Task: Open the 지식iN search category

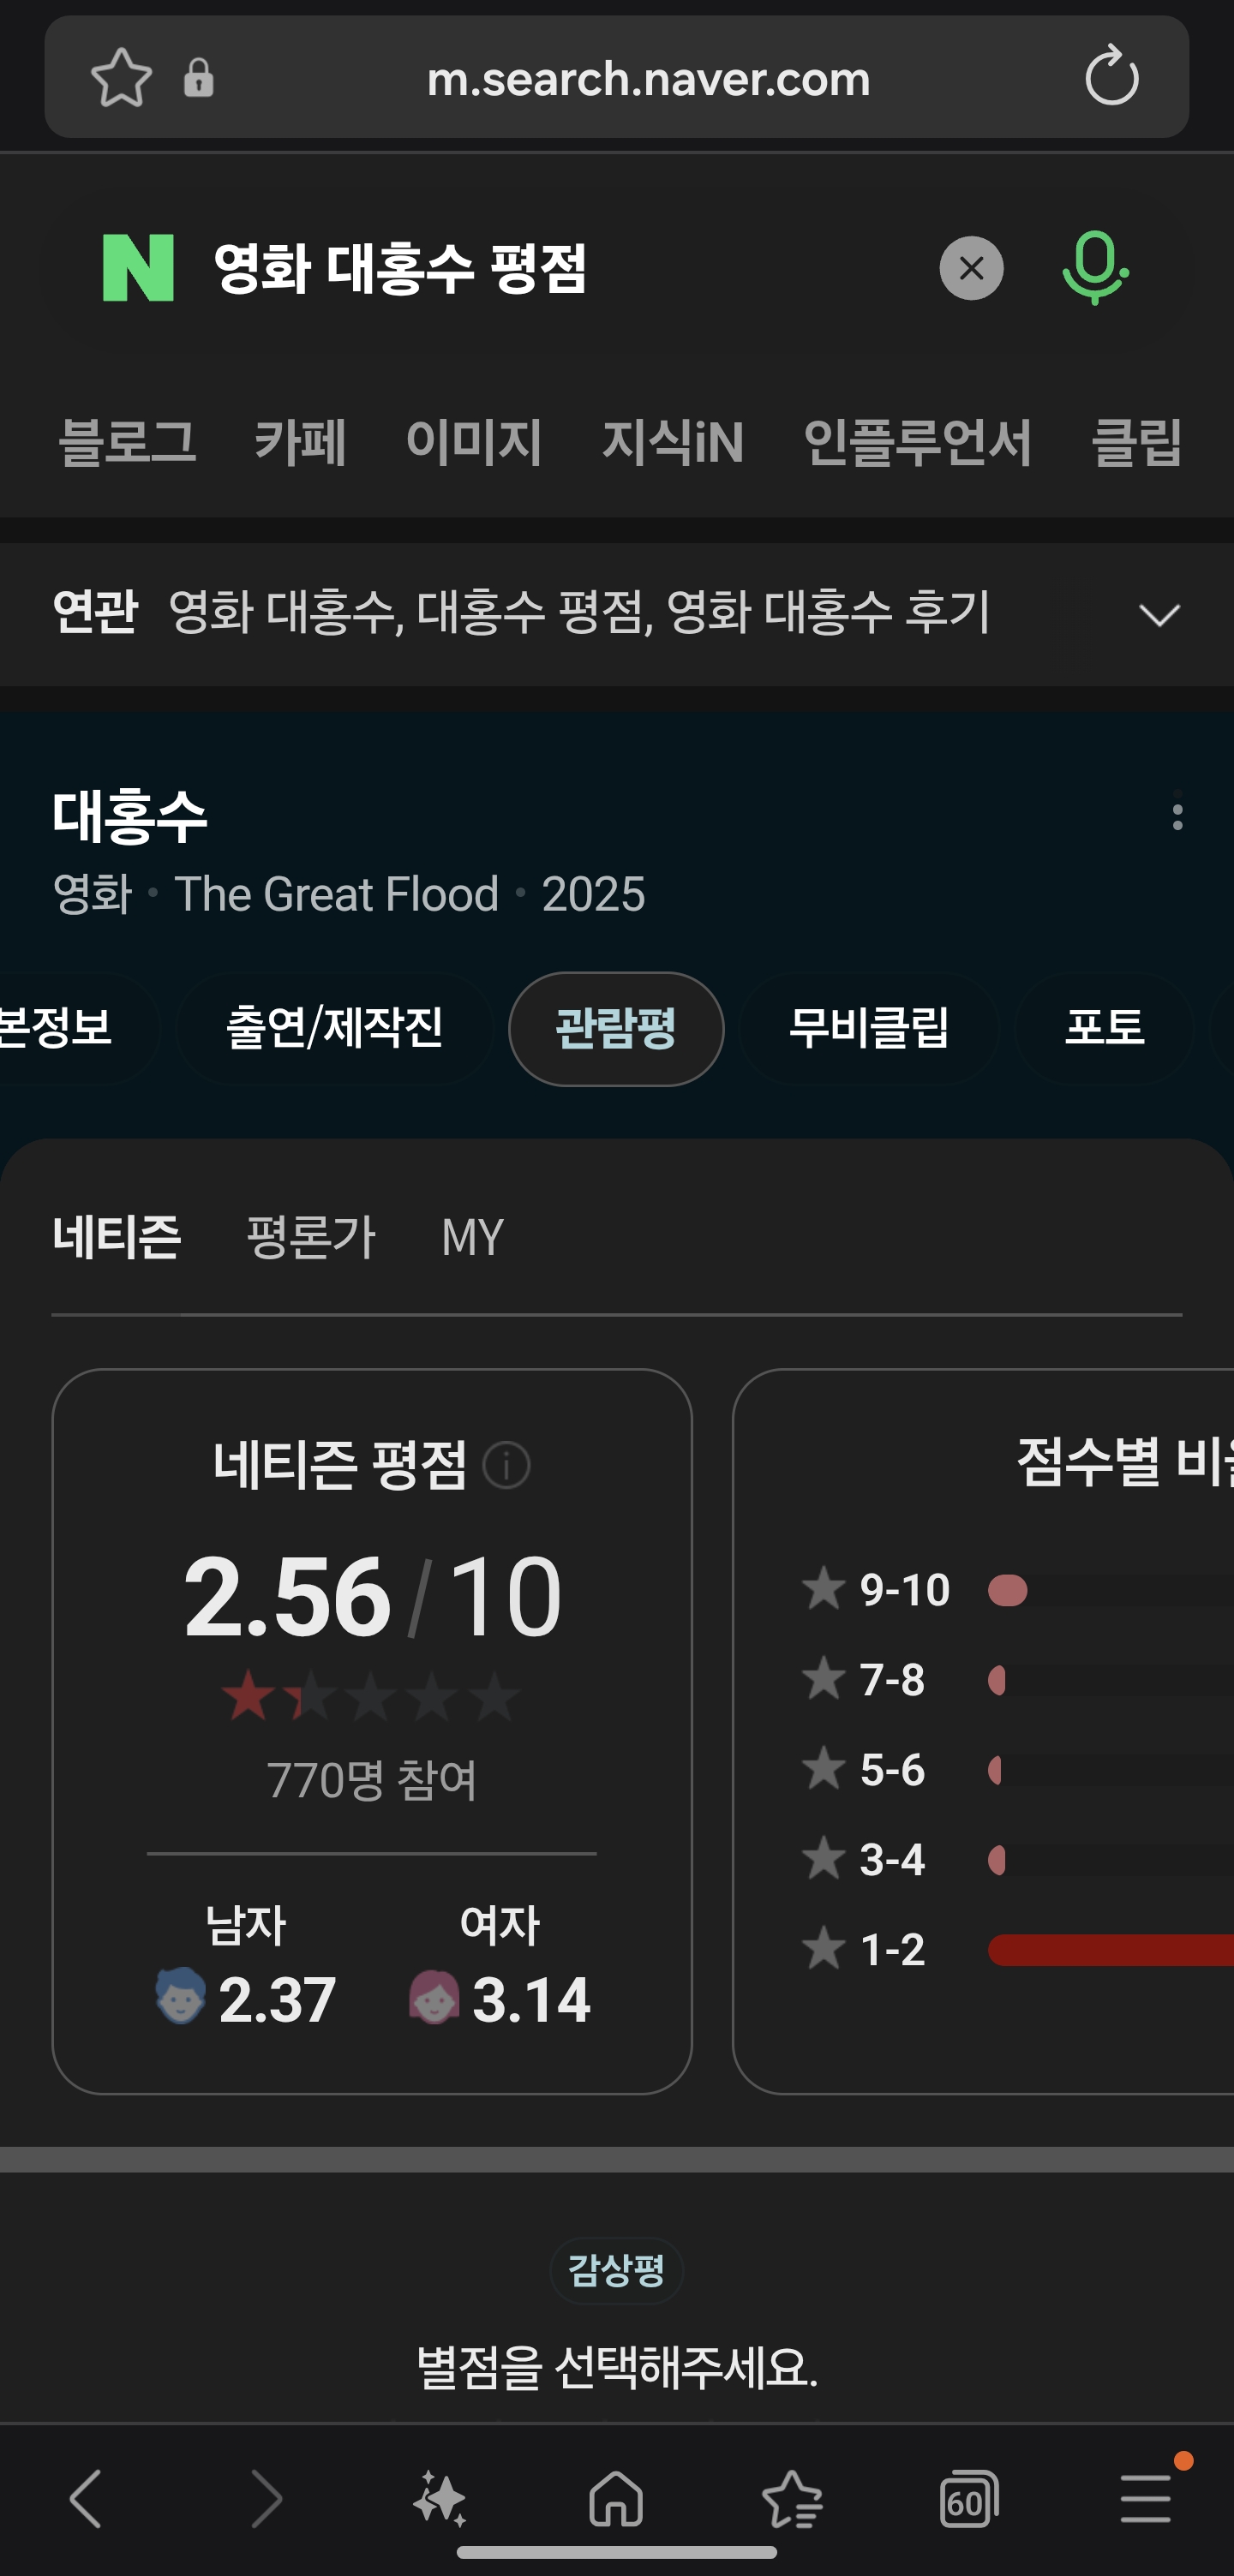Action: click(x=673, y=442)
